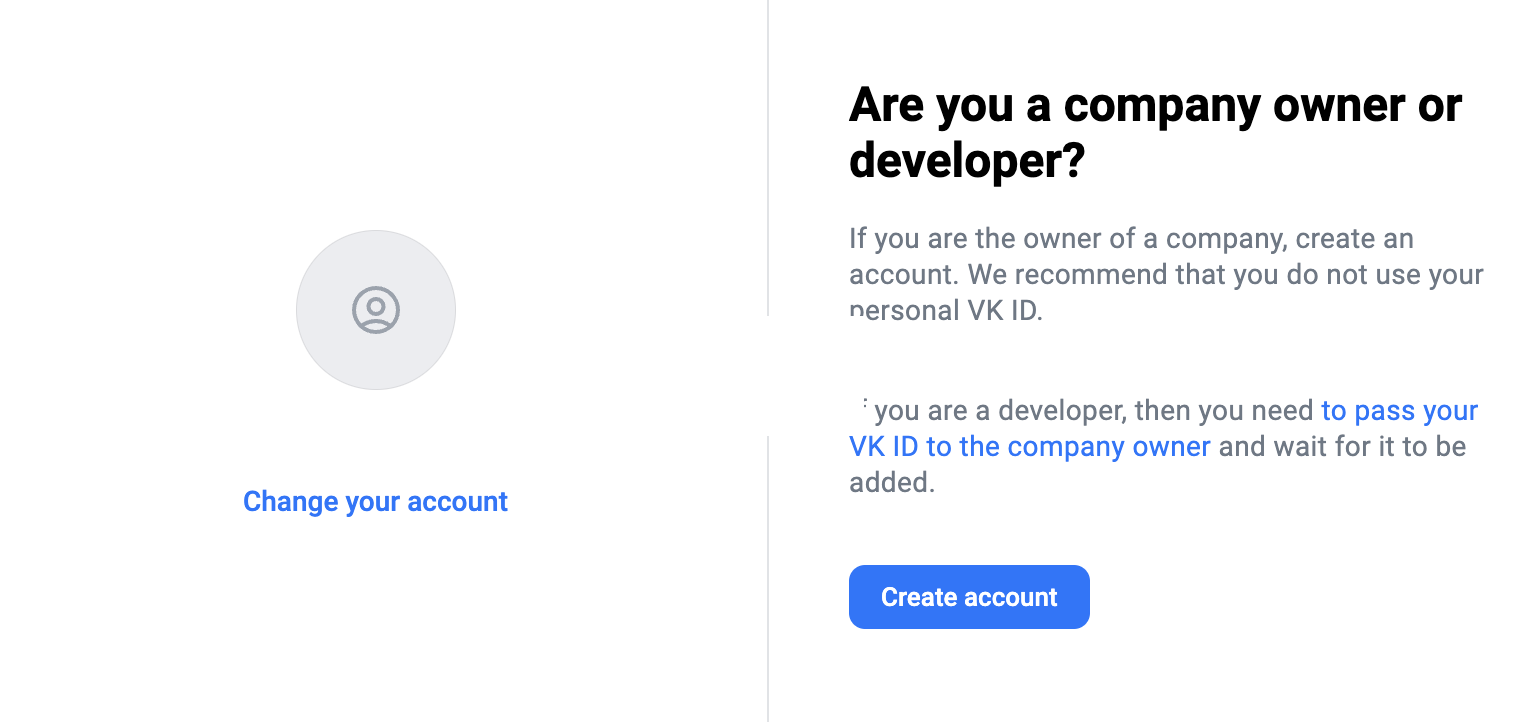Open the Change your account link
The height and width of the screenshot is (722, 1528).
point(375,501)
